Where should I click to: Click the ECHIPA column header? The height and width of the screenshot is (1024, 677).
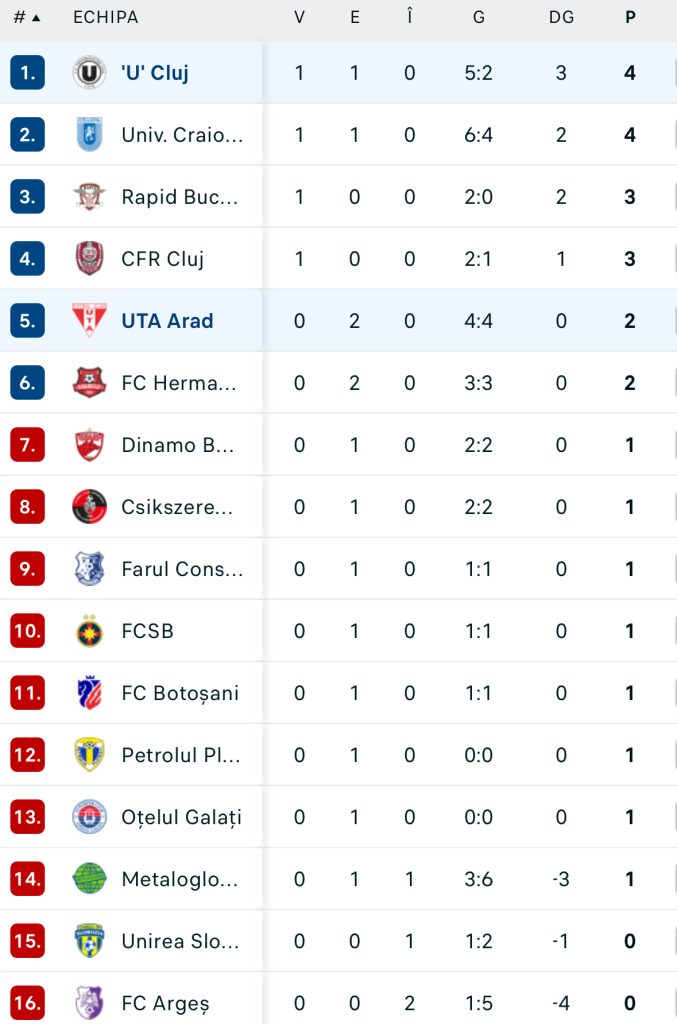[106, 18]
